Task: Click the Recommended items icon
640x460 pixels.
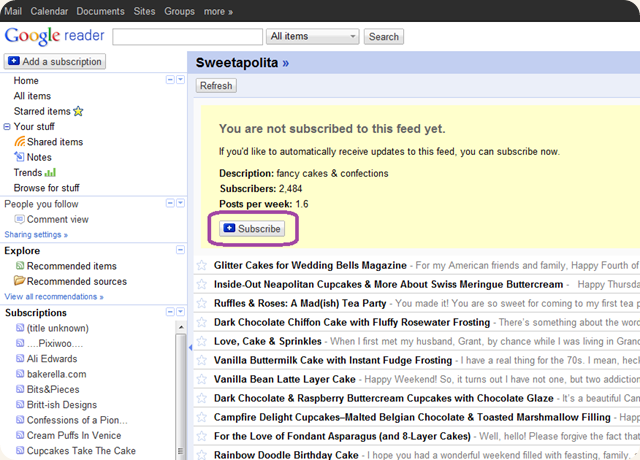Action: 20,266
